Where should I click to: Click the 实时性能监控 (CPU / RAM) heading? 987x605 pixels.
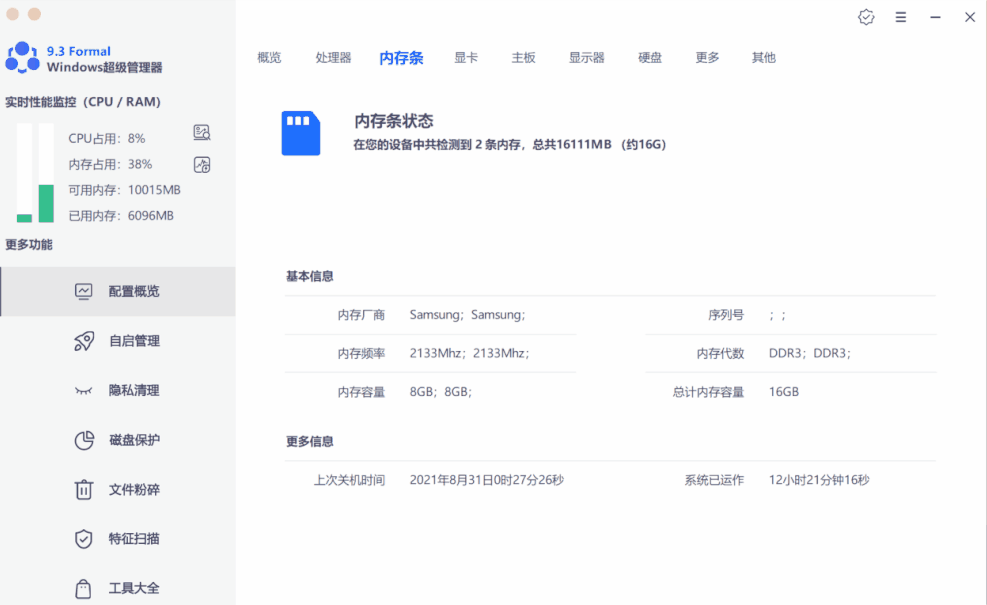click(83, 102)
